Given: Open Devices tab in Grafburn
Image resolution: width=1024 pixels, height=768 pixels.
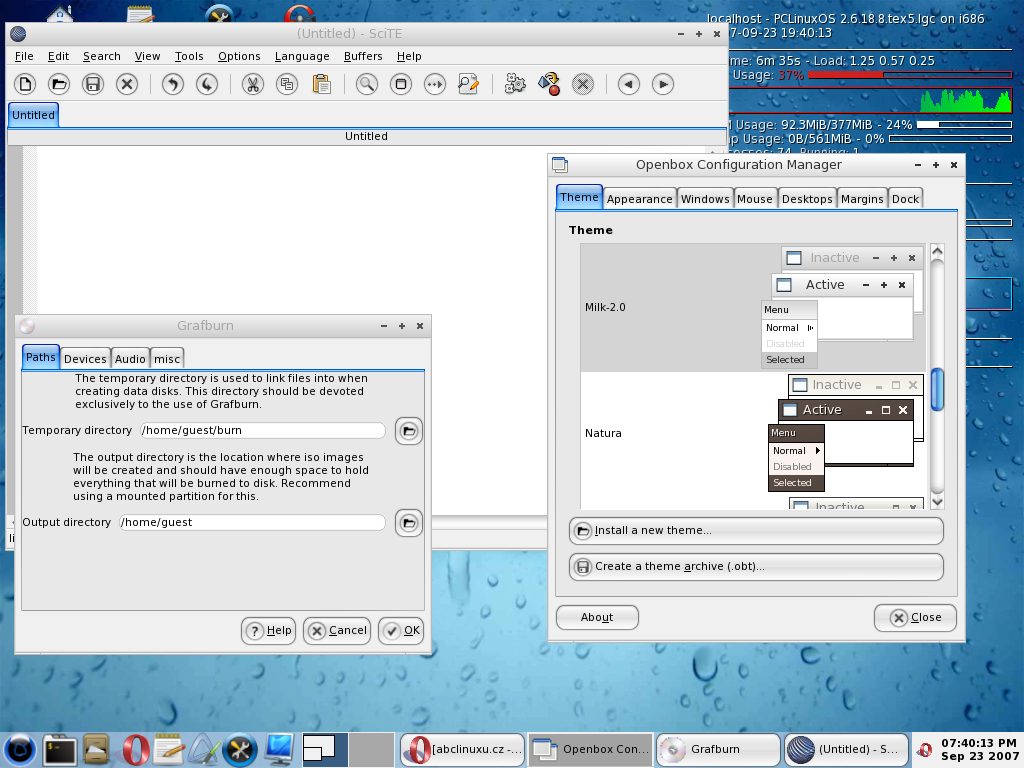Looking at the screenshot, I should [85, 359].
